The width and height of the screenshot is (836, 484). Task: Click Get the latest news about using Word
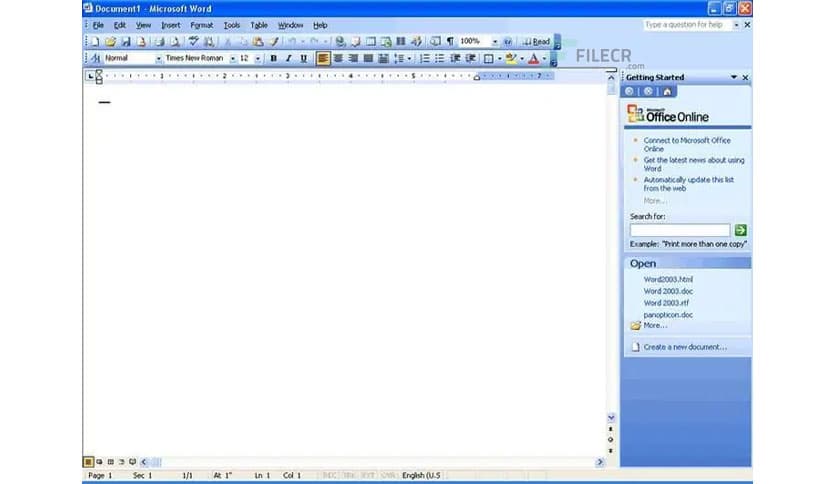(694, 164)
